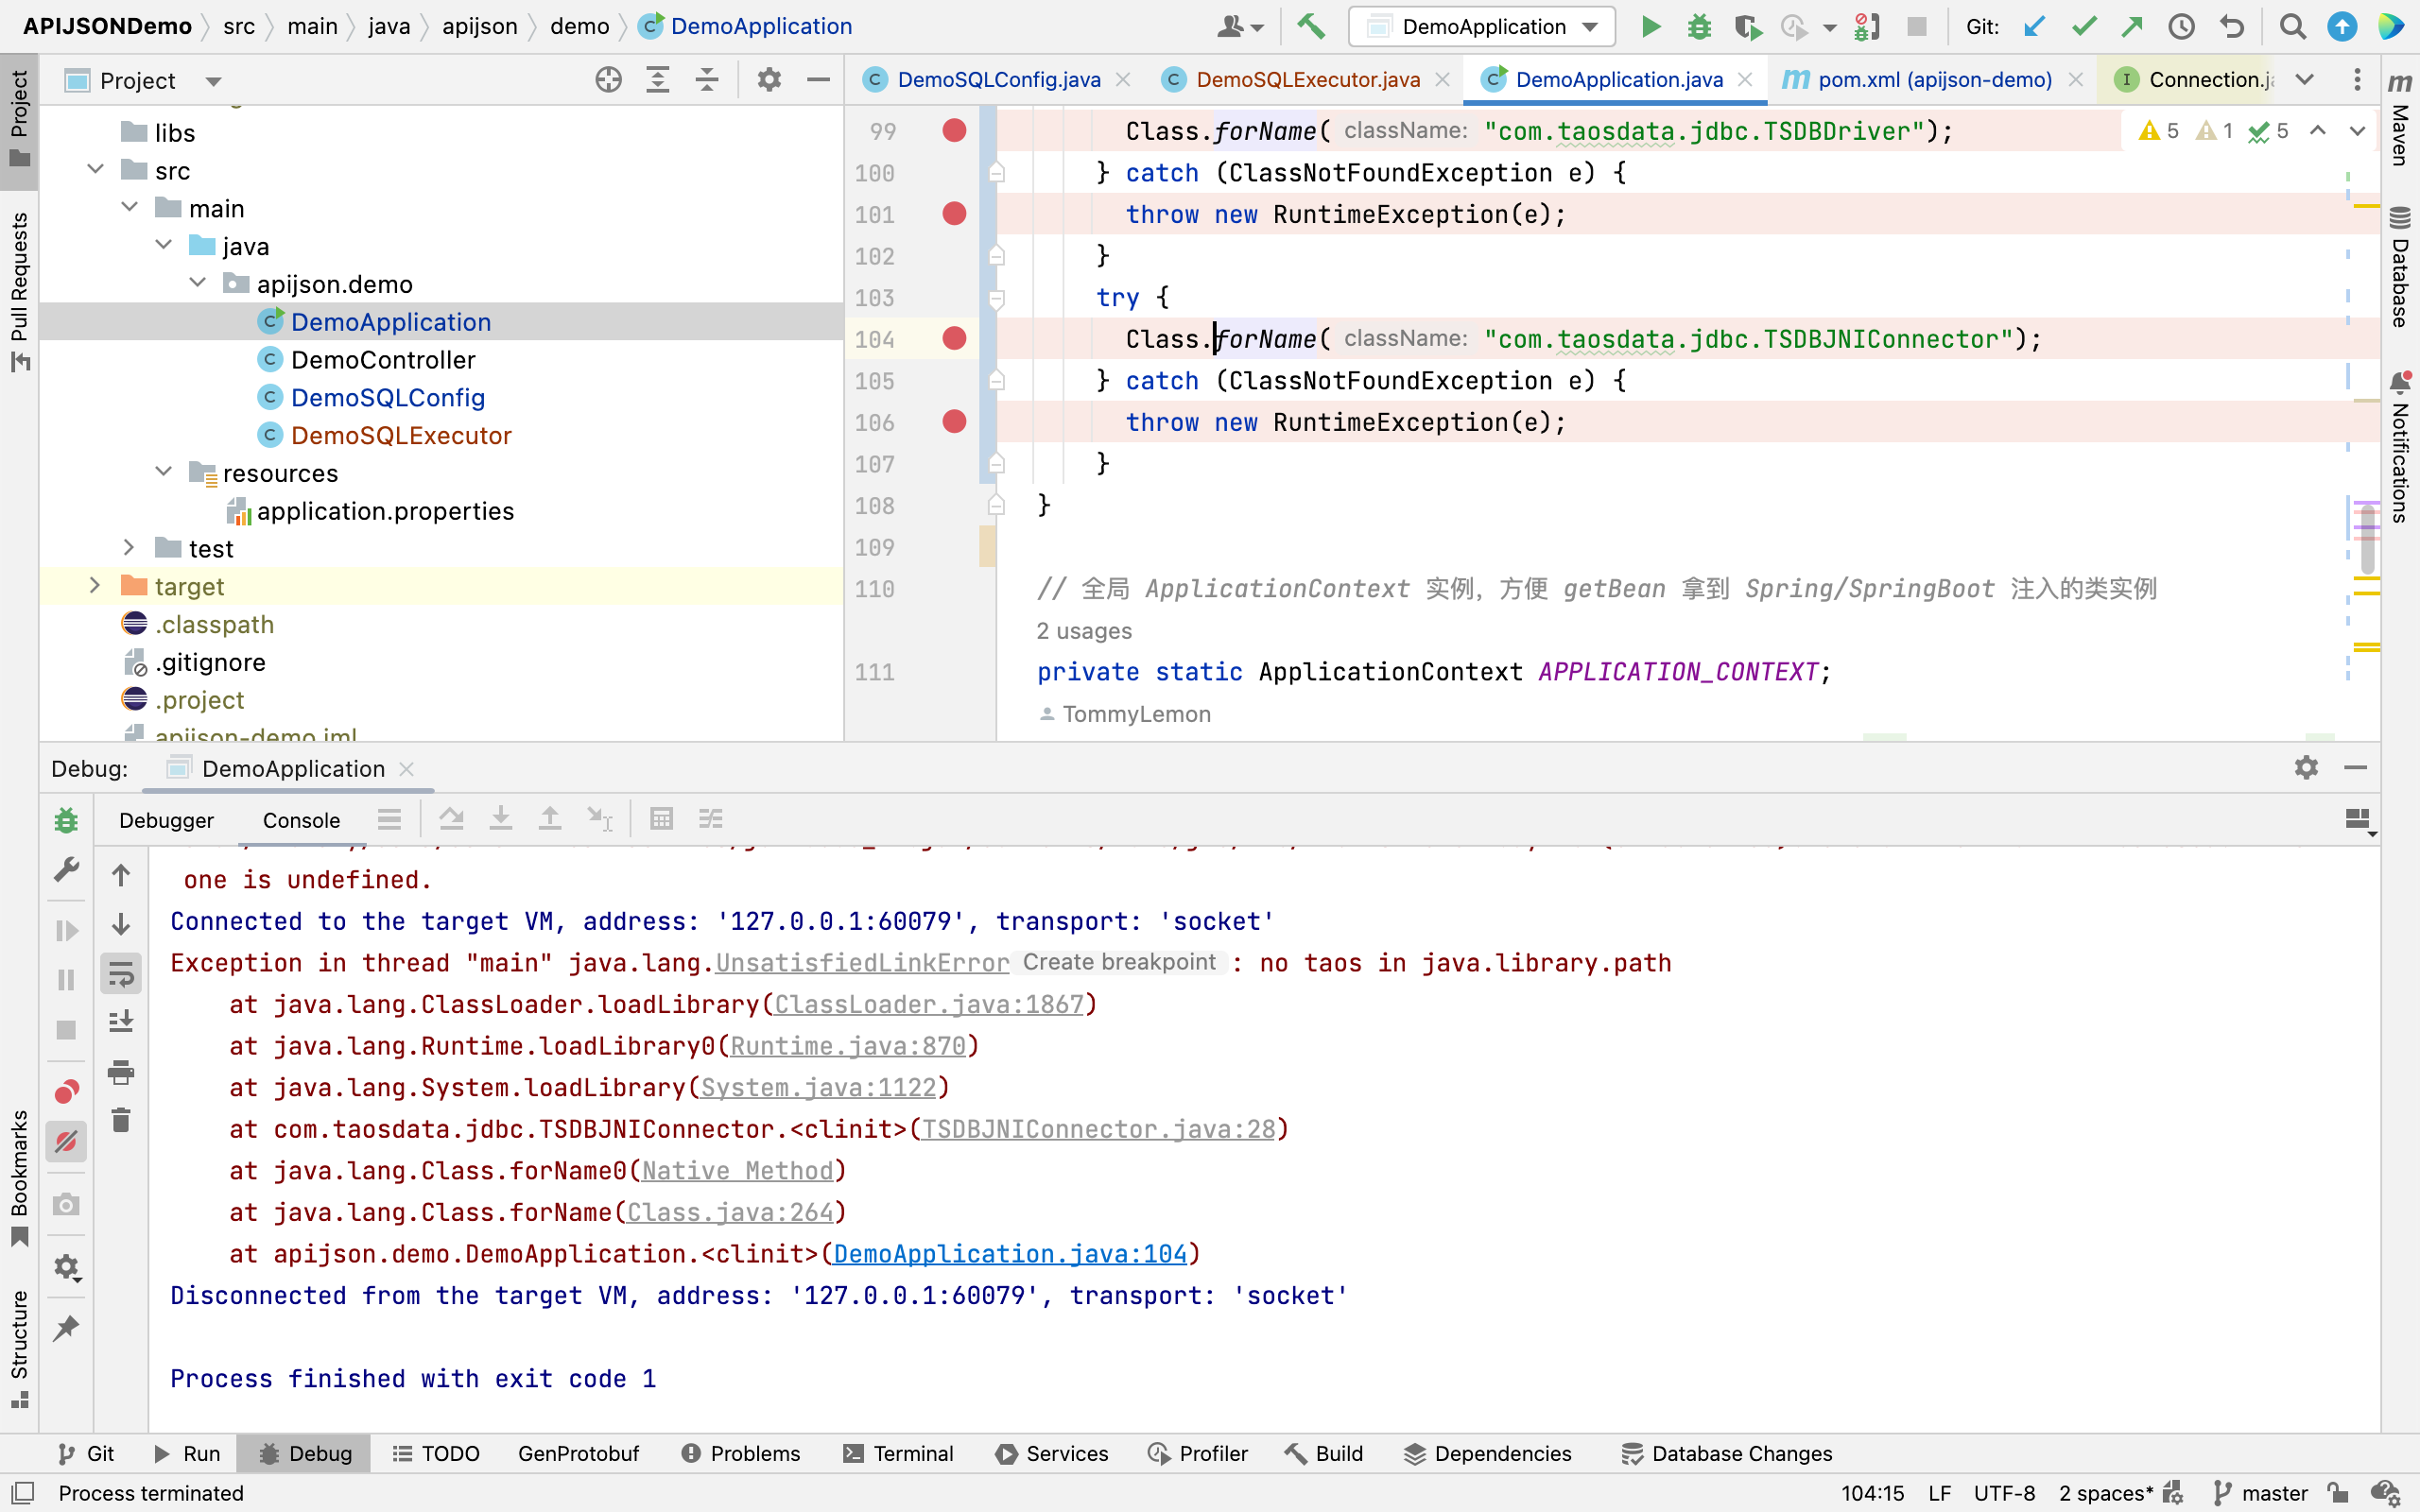Toggle the breakpoint on line 99

955,130
